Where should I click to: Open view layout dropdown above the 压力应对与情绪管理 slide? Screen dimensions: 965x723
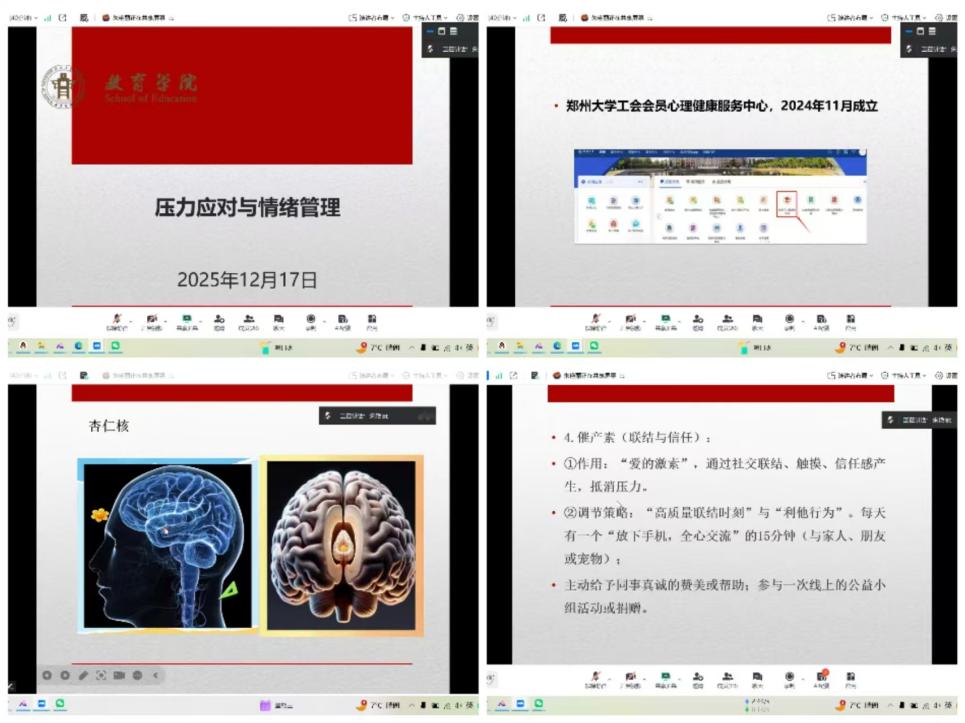pos(371,17)
